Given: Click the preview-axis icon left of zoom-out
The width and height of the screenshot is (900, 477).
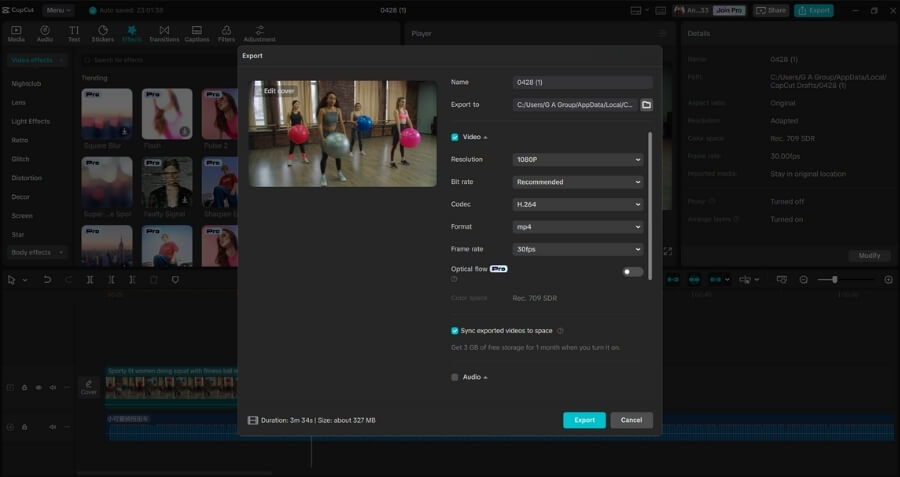Looking at the screenshot, I should (x=781, y=280).
